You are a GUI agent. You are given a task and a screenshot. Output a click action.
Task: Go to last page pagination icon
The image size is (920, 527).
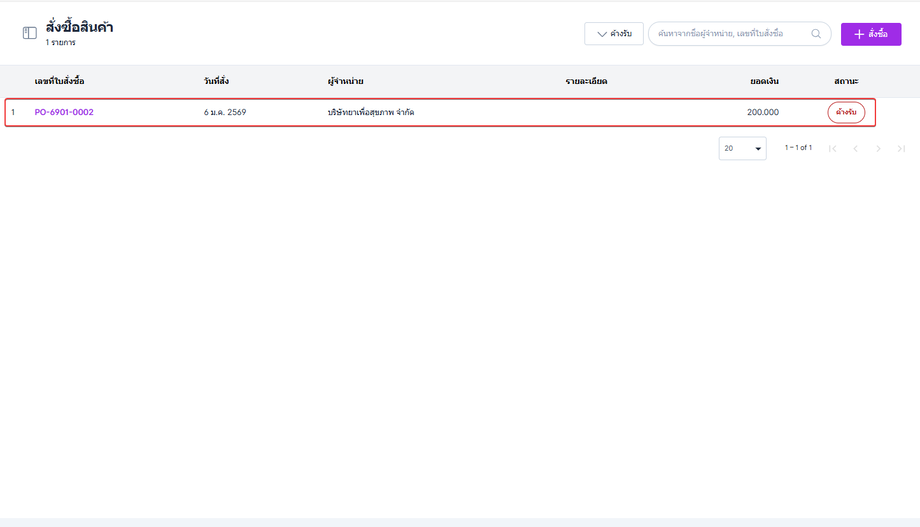[901, 148]
